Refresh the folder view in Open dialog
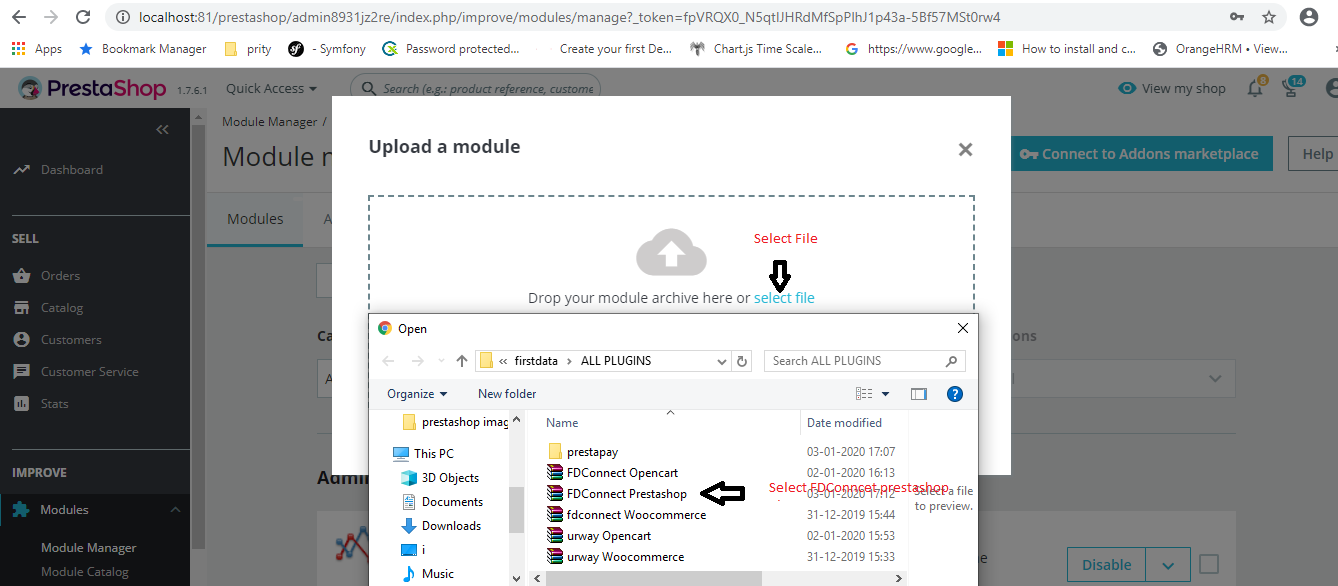 pyautogui.click(x=741, y=361)
